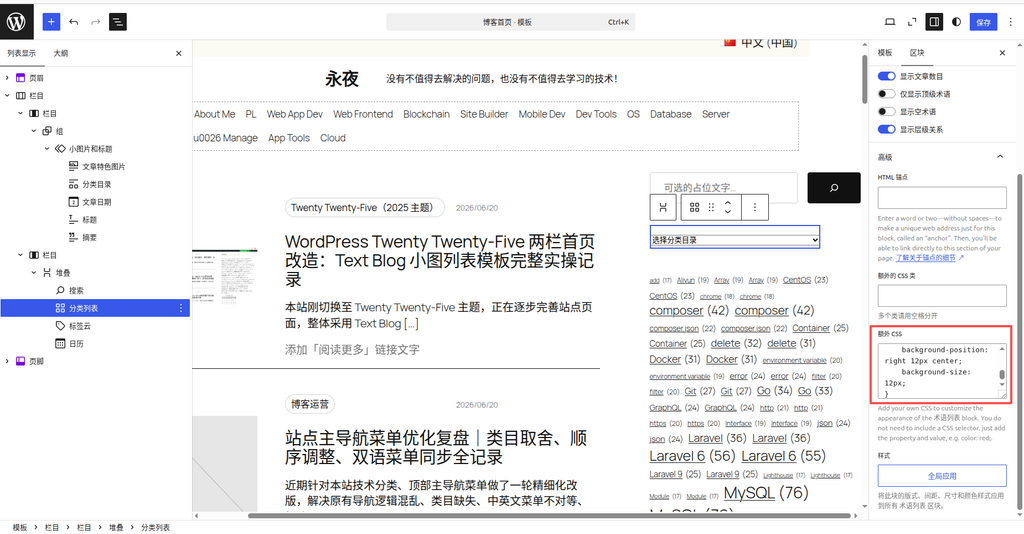Click the 堆叠 breadcrumb item

116,527
